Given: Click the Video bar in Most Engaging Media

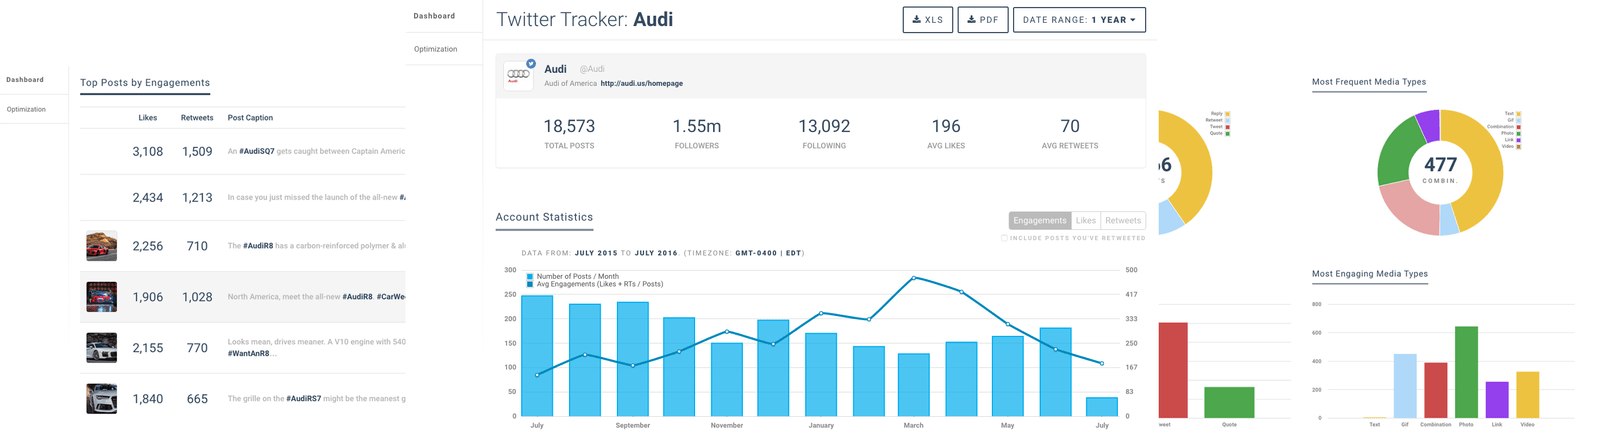Looking at the screenshot, I should pyautogui.click(x=1527, y=395).
